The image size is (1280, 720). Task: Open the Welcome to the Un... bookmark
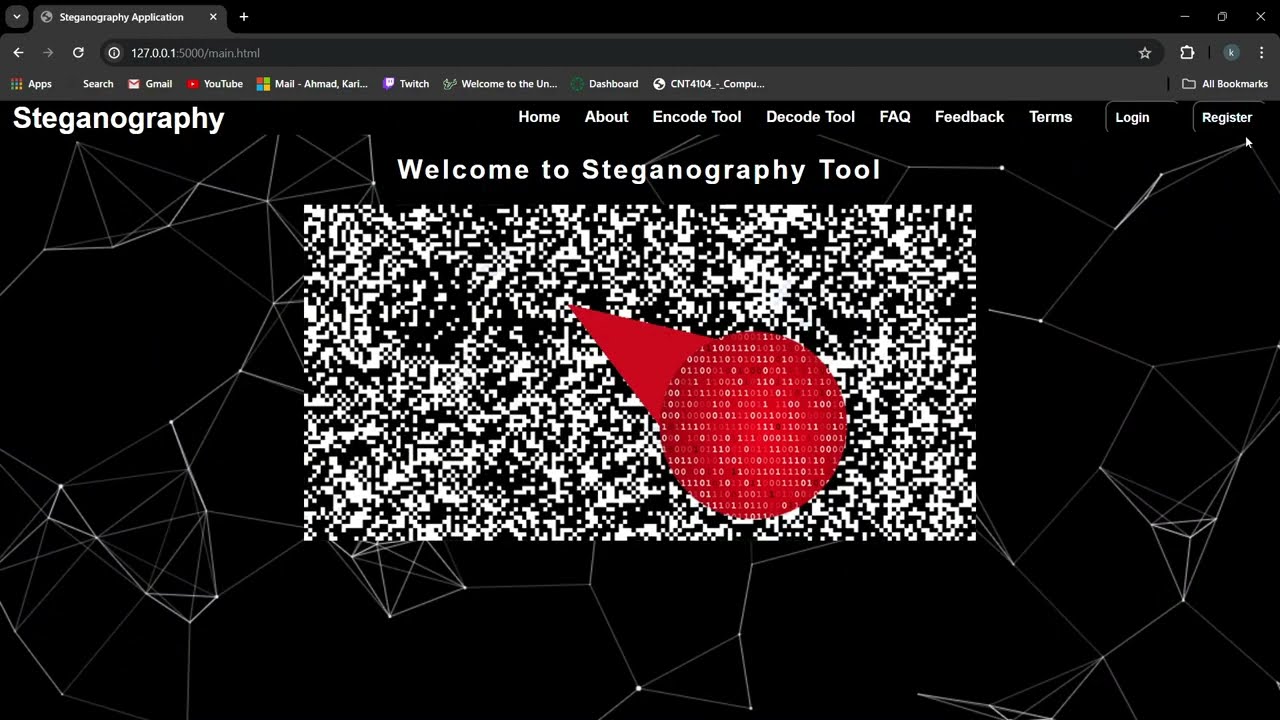click(x=500, y=84)
